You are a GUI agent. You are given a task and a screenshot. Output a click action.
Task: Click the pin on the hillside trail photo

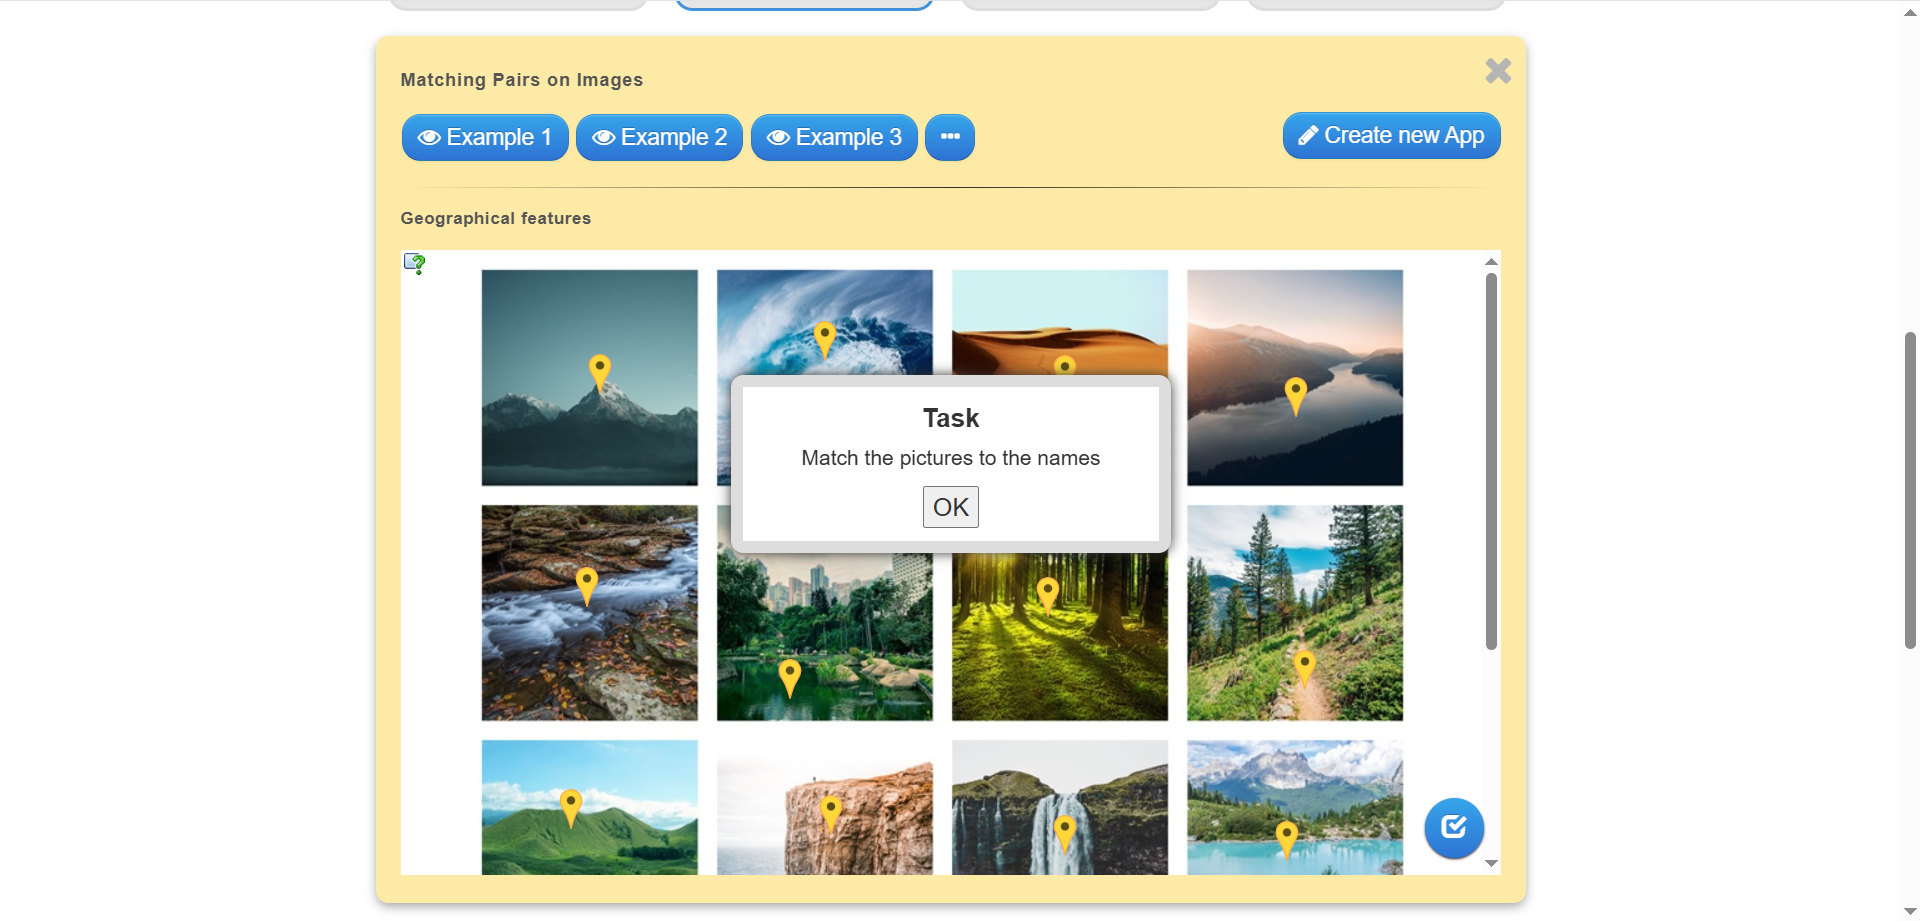coord(1304,667)
